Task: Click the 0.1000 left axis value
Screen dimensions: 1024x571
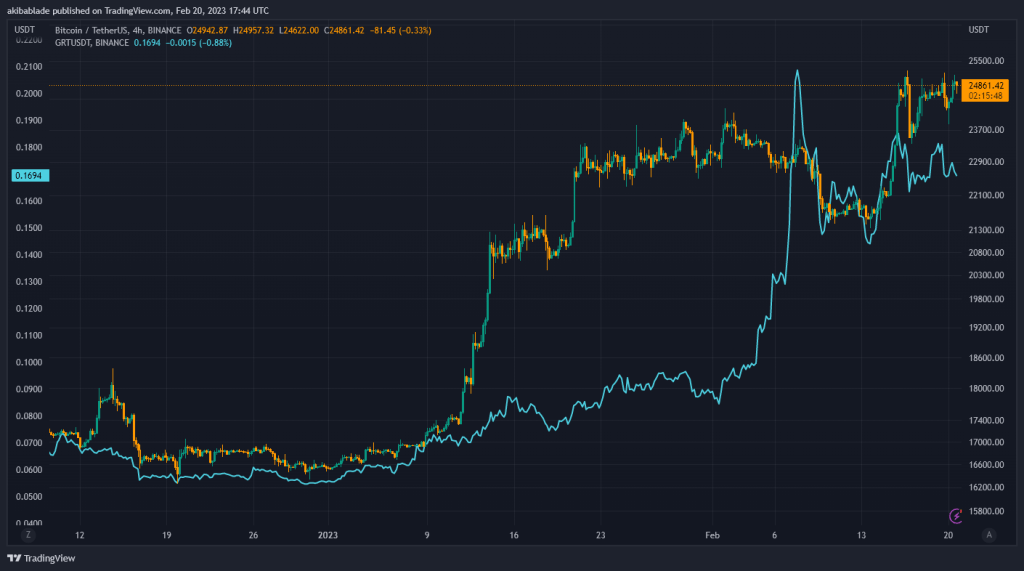Action: [29, 362]
